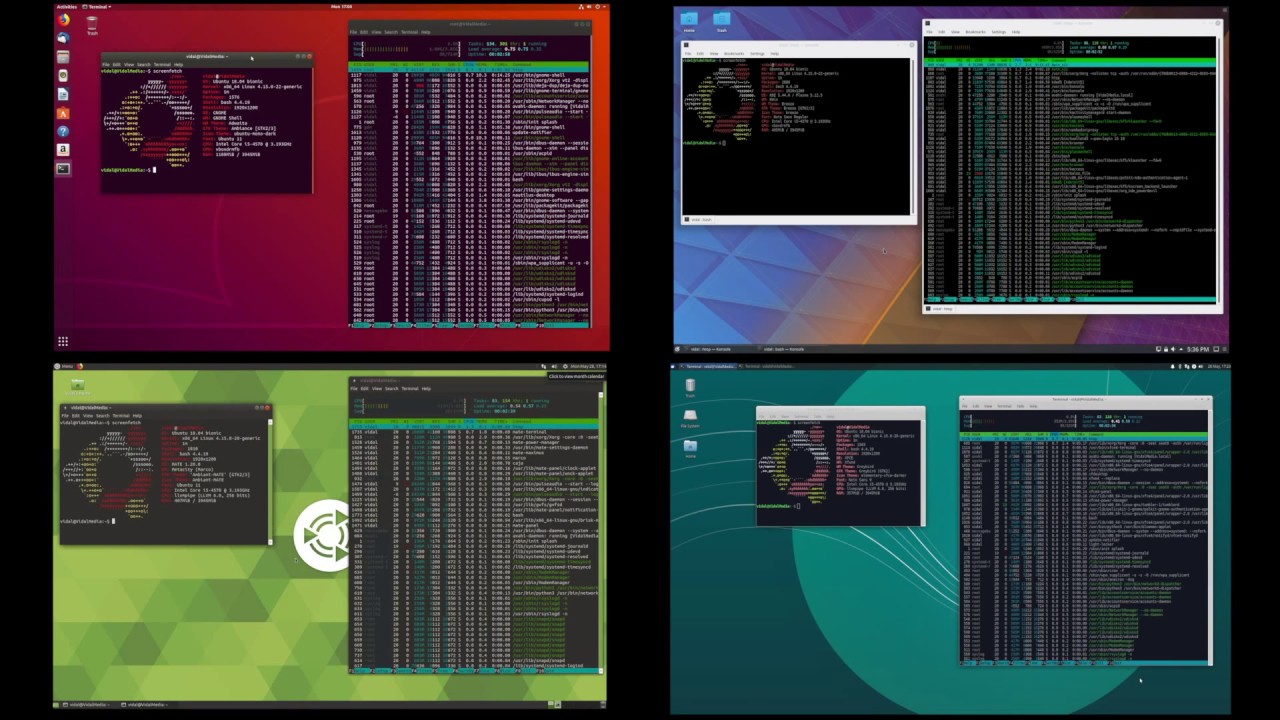Viewport: 1280px width, 720px height.
Task: Select the 'vidal: htop' tab in Konsole
Action: 940,308
